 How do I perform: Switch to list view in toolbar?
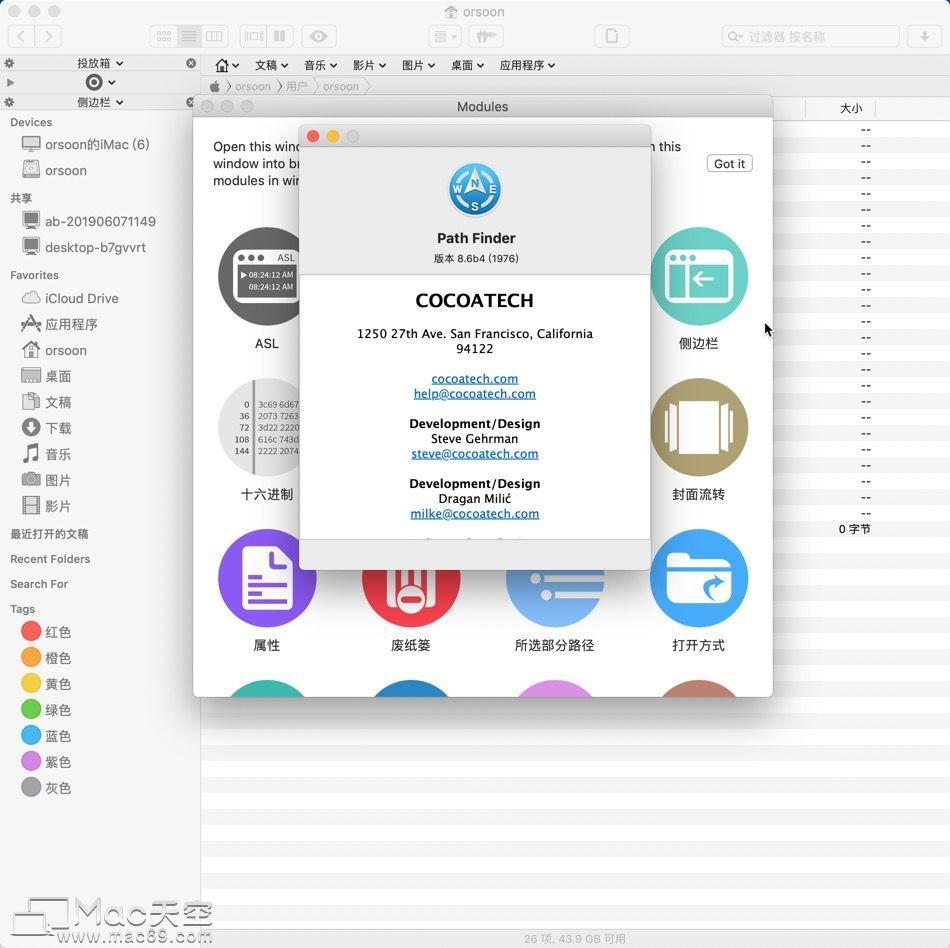click(x=189, y=36)
